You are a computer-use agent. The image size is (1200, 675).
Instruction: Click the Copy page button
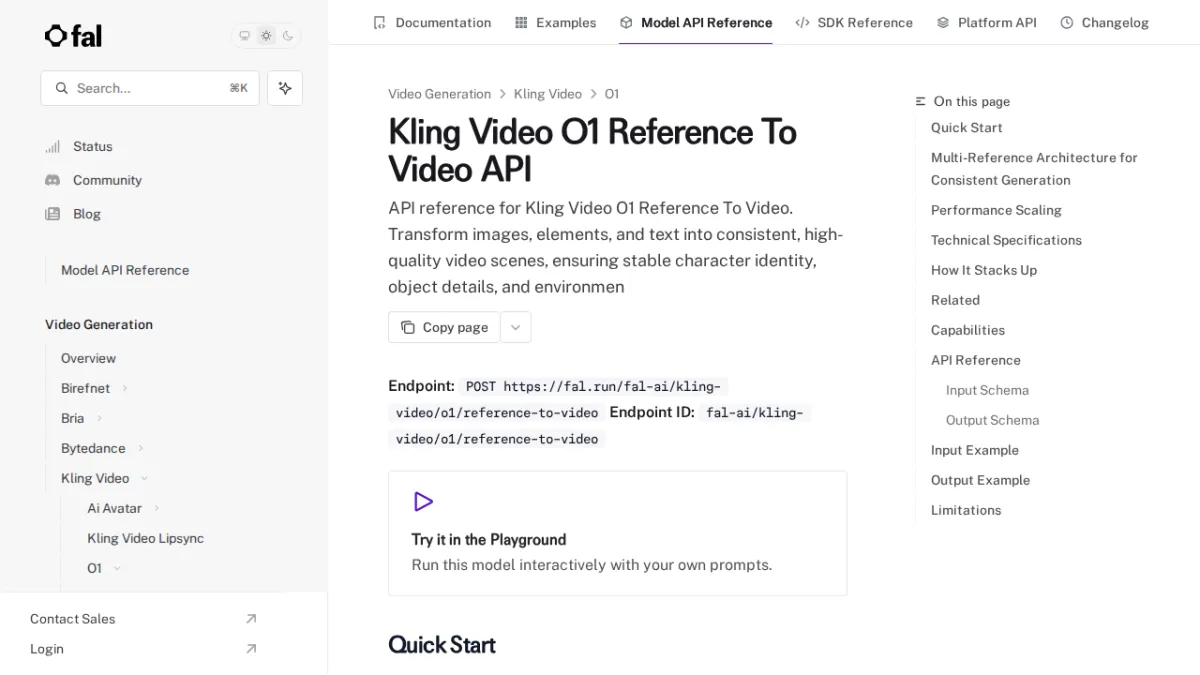pos(444,327)
